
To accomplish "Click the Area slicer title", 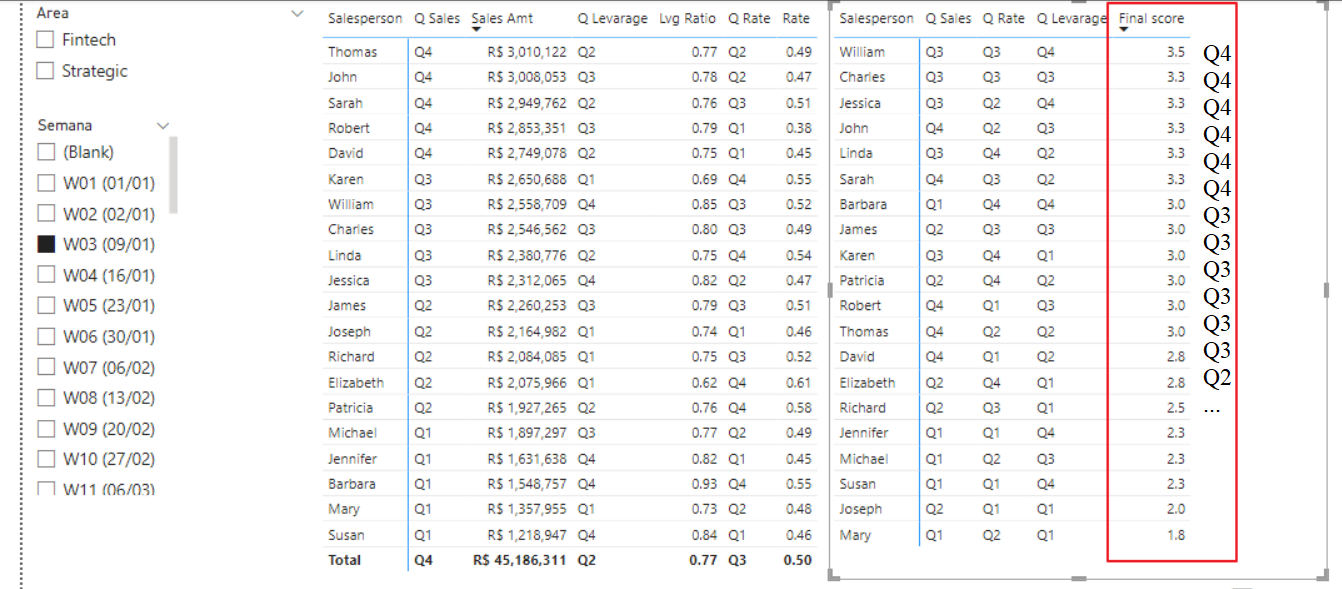I will click(52, 13).
